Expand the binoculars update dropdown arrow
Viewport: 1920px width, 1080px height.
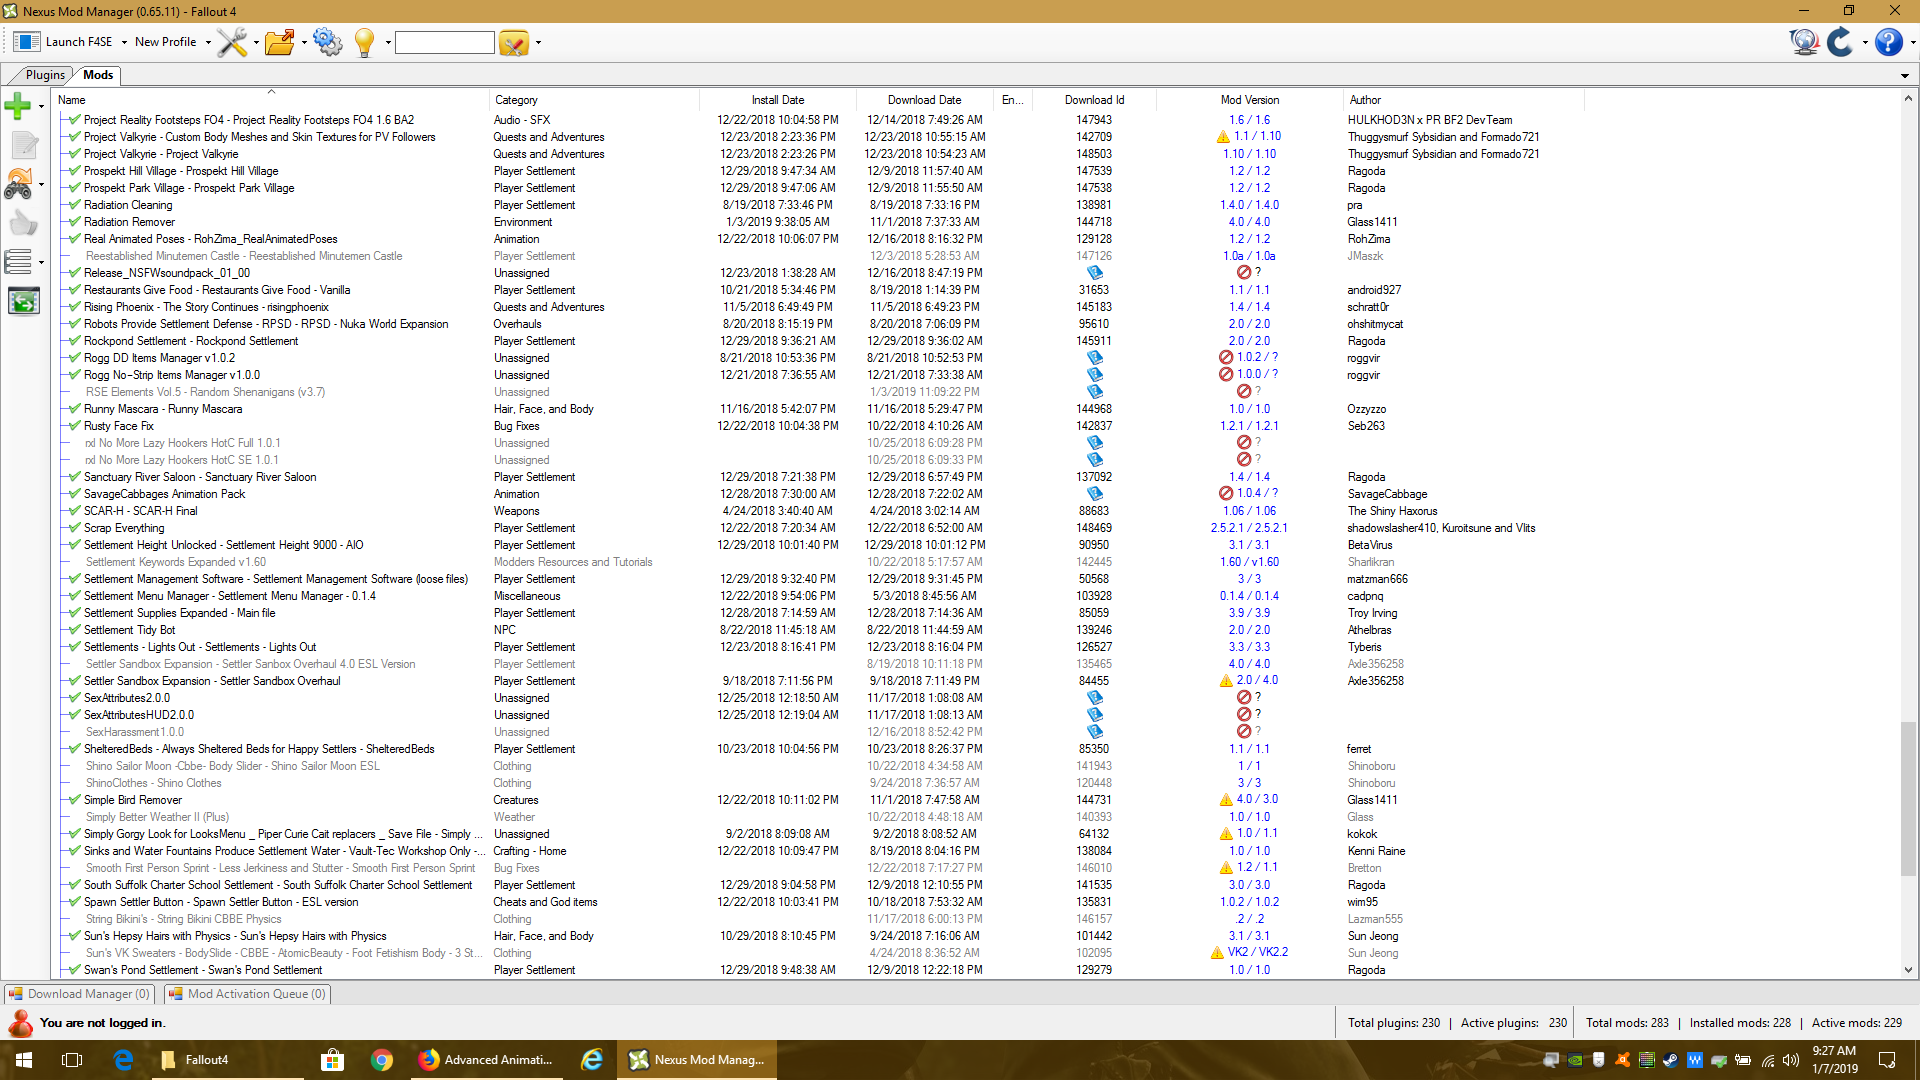click(41, 184)
